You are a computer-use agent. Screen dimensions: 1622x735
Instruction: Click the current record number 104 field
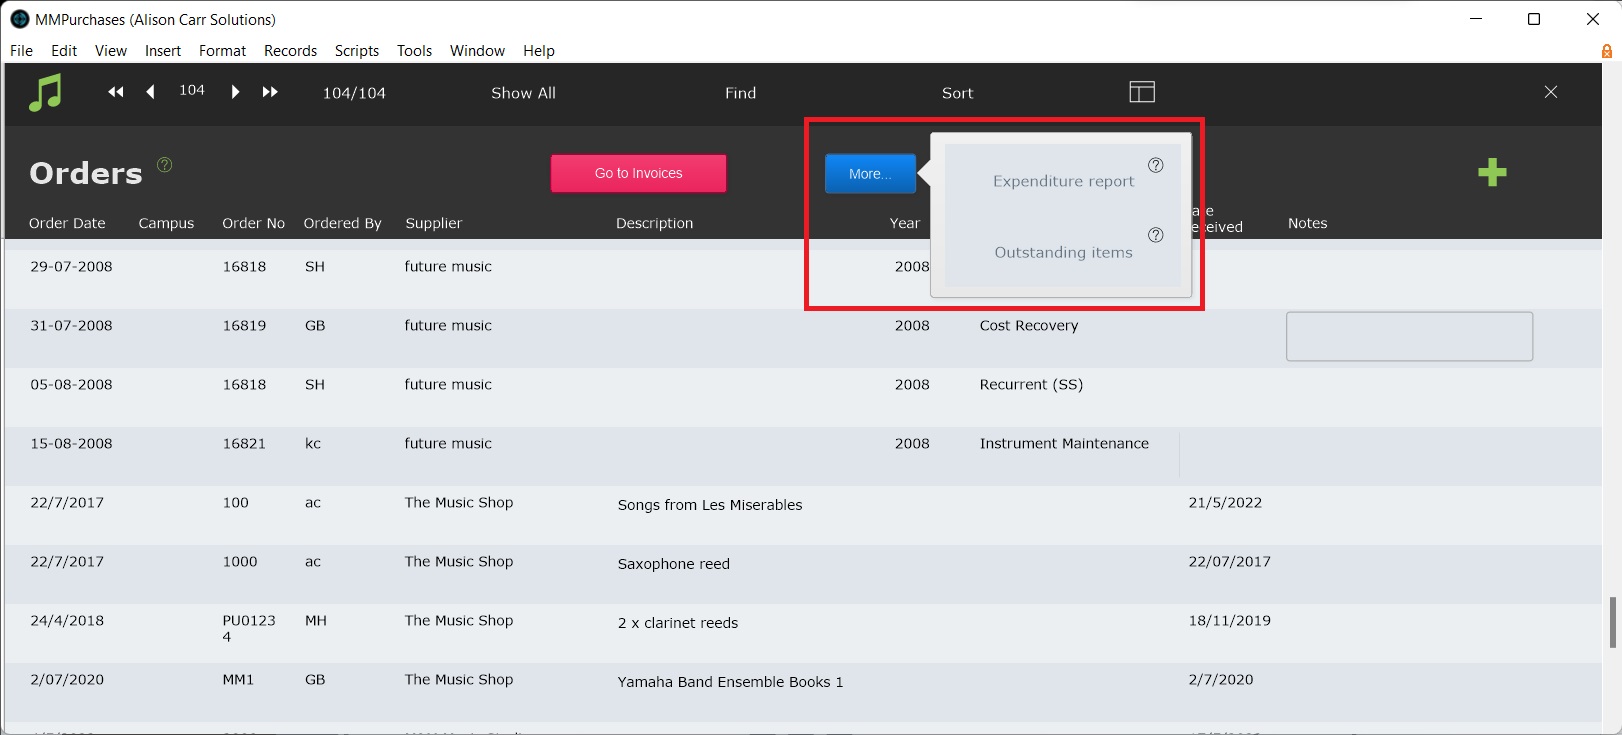[x=192, y=90]
